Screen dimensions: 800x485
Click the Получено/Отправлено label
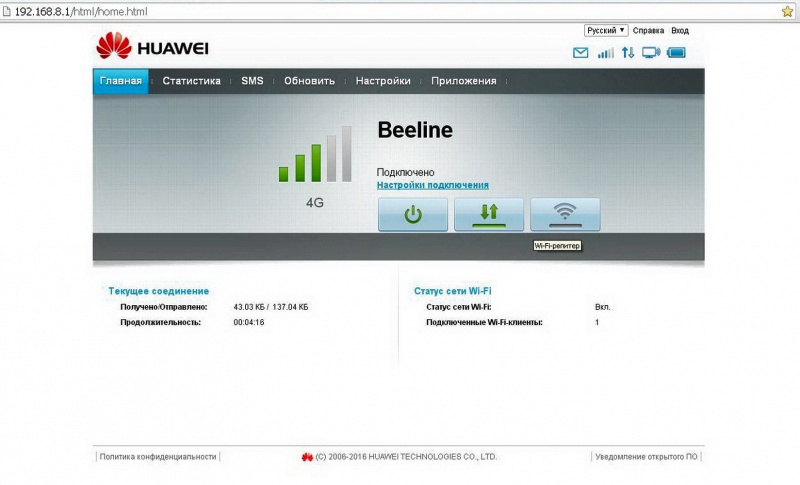point(164,307)
